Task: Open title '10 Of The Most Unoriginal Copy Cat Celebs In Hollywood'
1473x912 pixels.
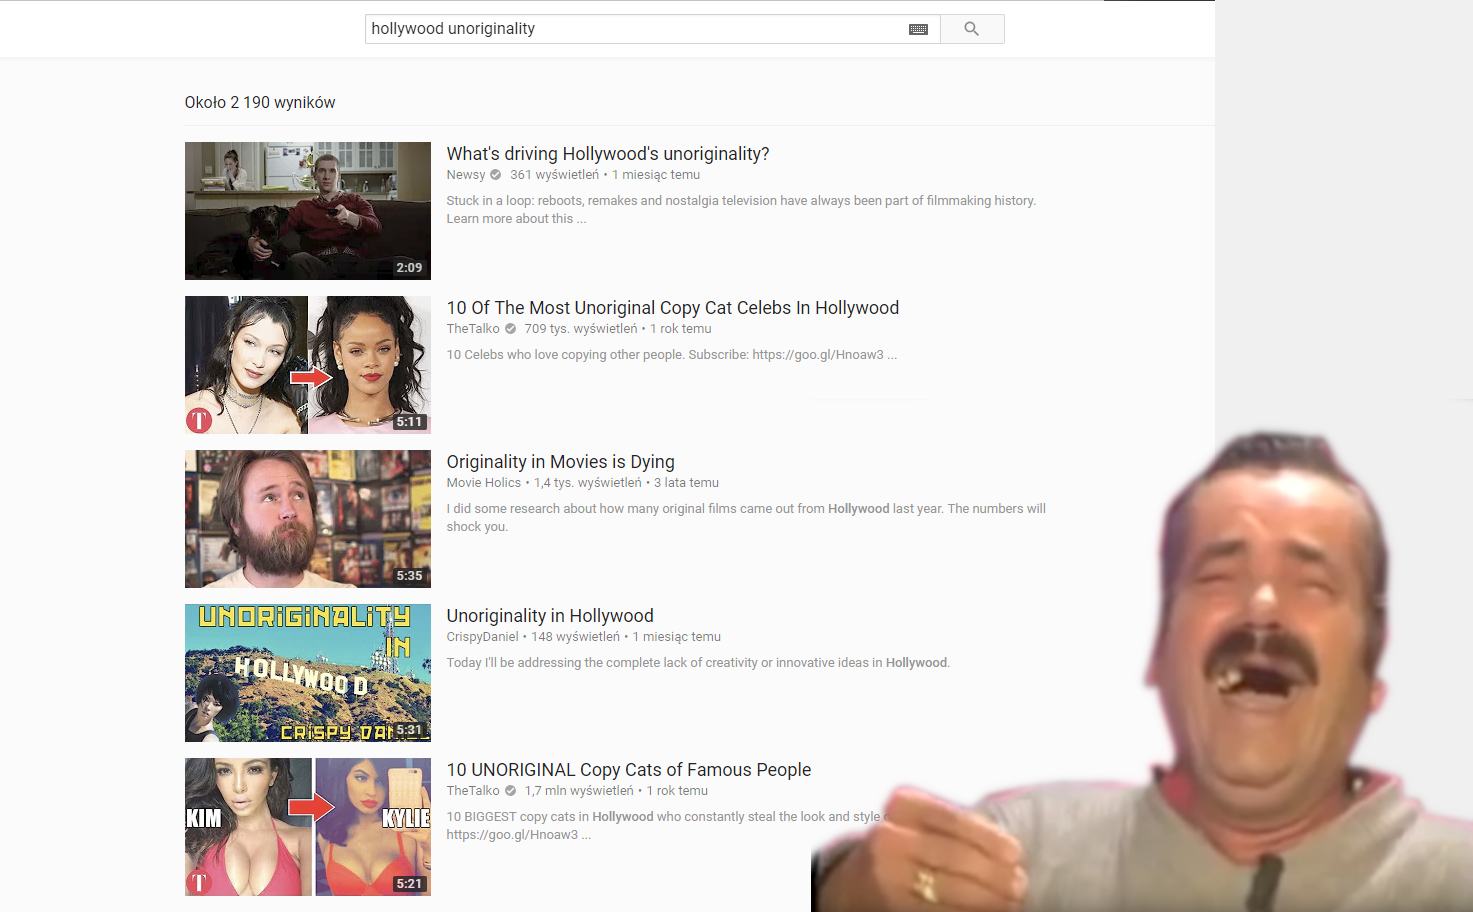Action: pyautogui.click(x=673, y=308)
